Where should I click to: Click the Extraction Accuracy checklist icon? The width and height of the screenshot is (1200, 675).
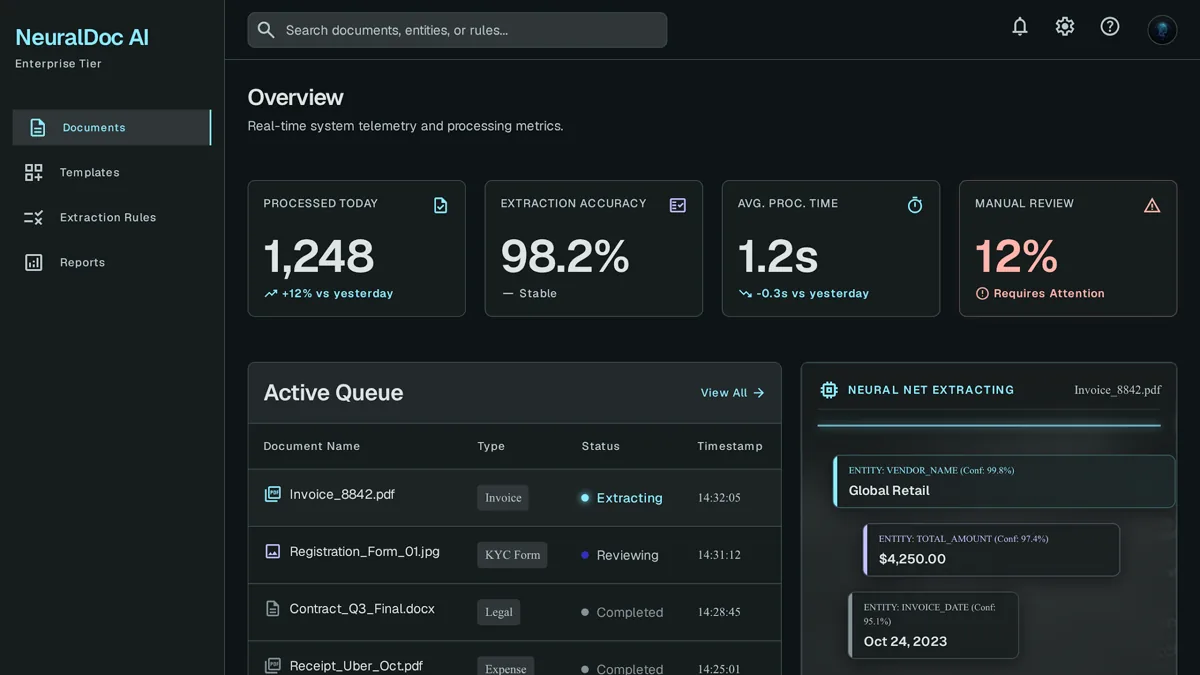[x=678, y=205]
